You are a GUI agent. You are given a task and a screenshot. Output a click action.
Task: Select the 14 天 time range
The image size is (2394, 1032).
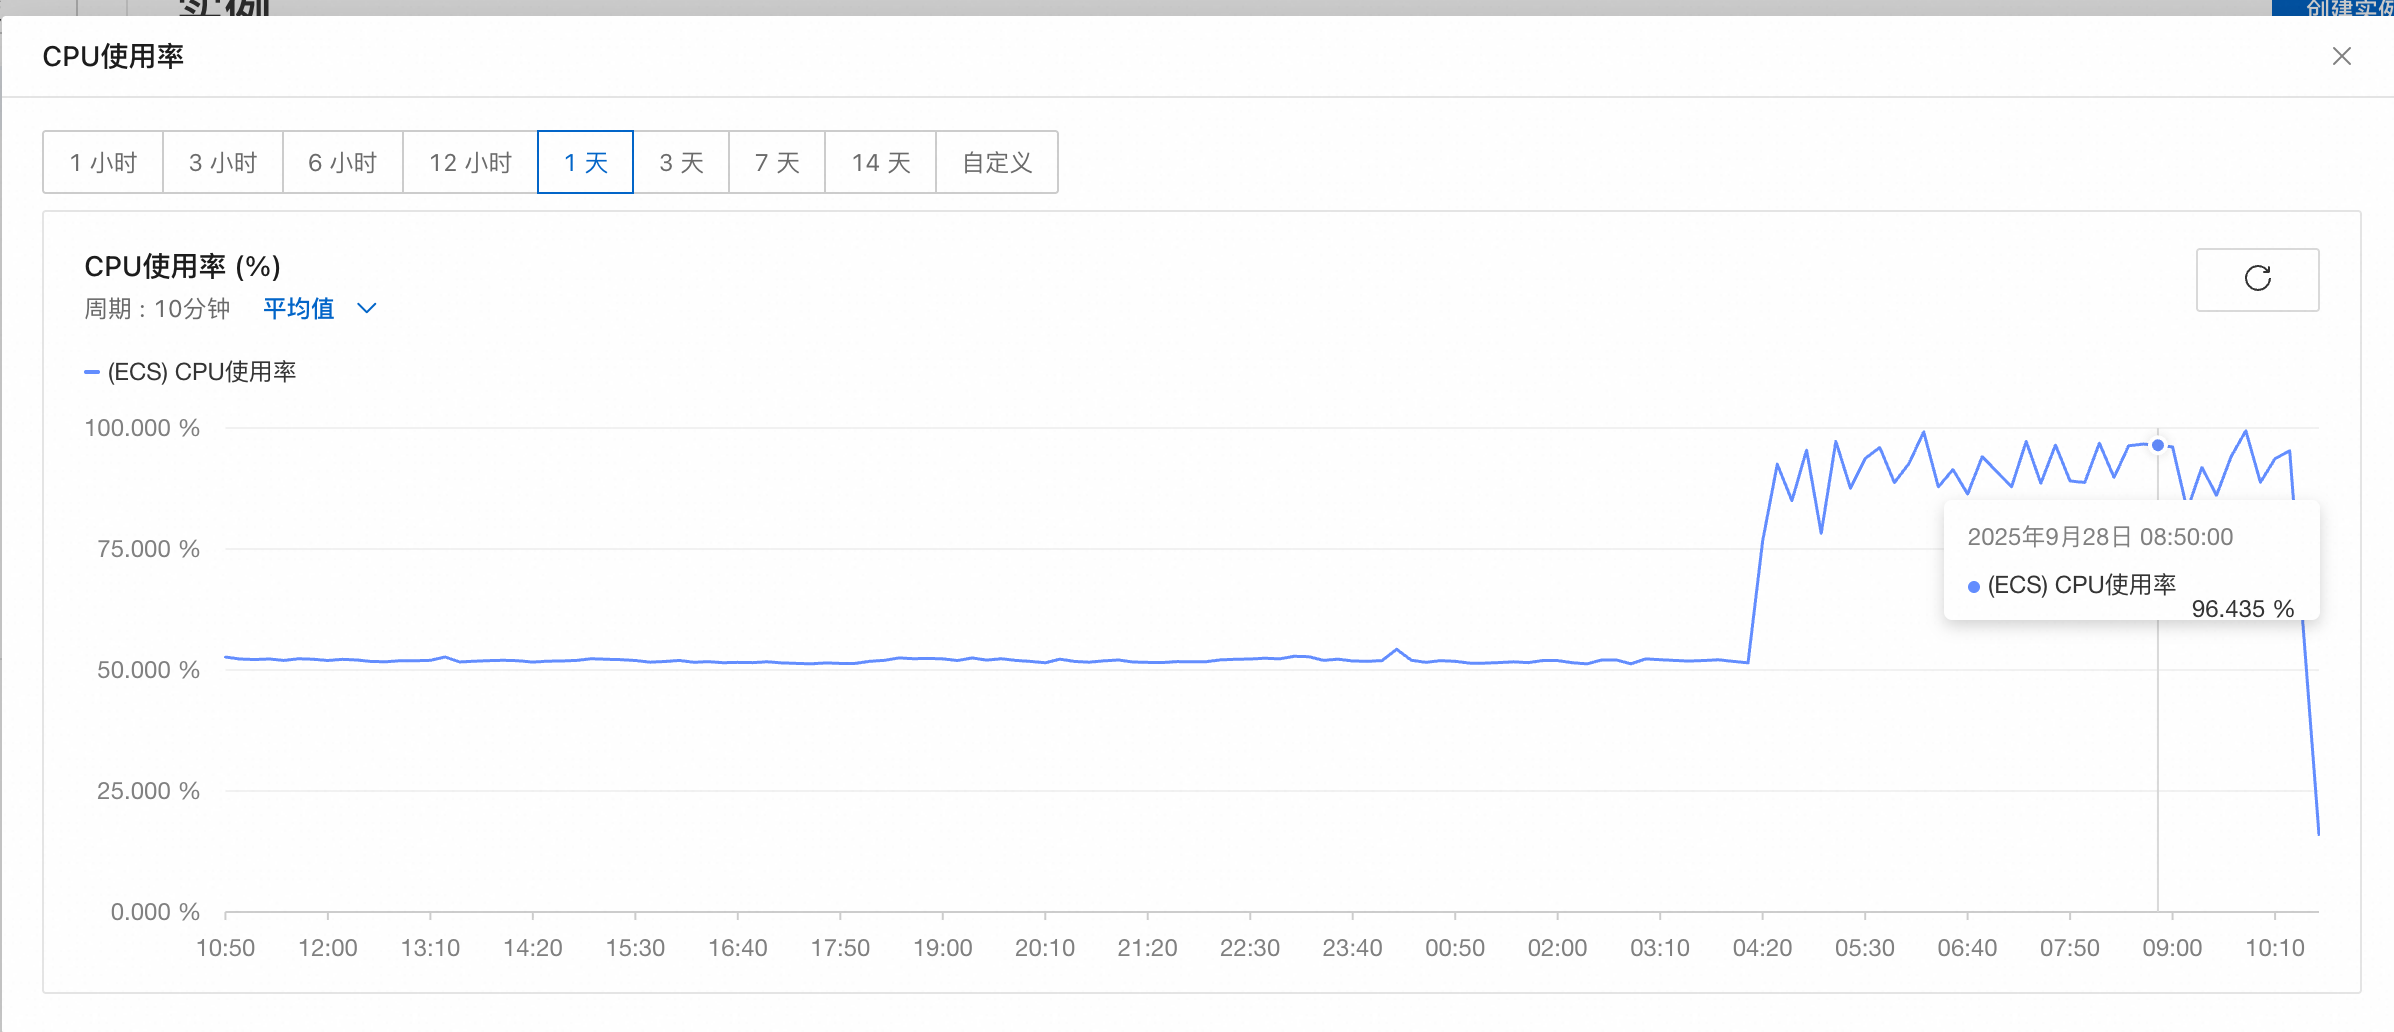tap(880, 162)
